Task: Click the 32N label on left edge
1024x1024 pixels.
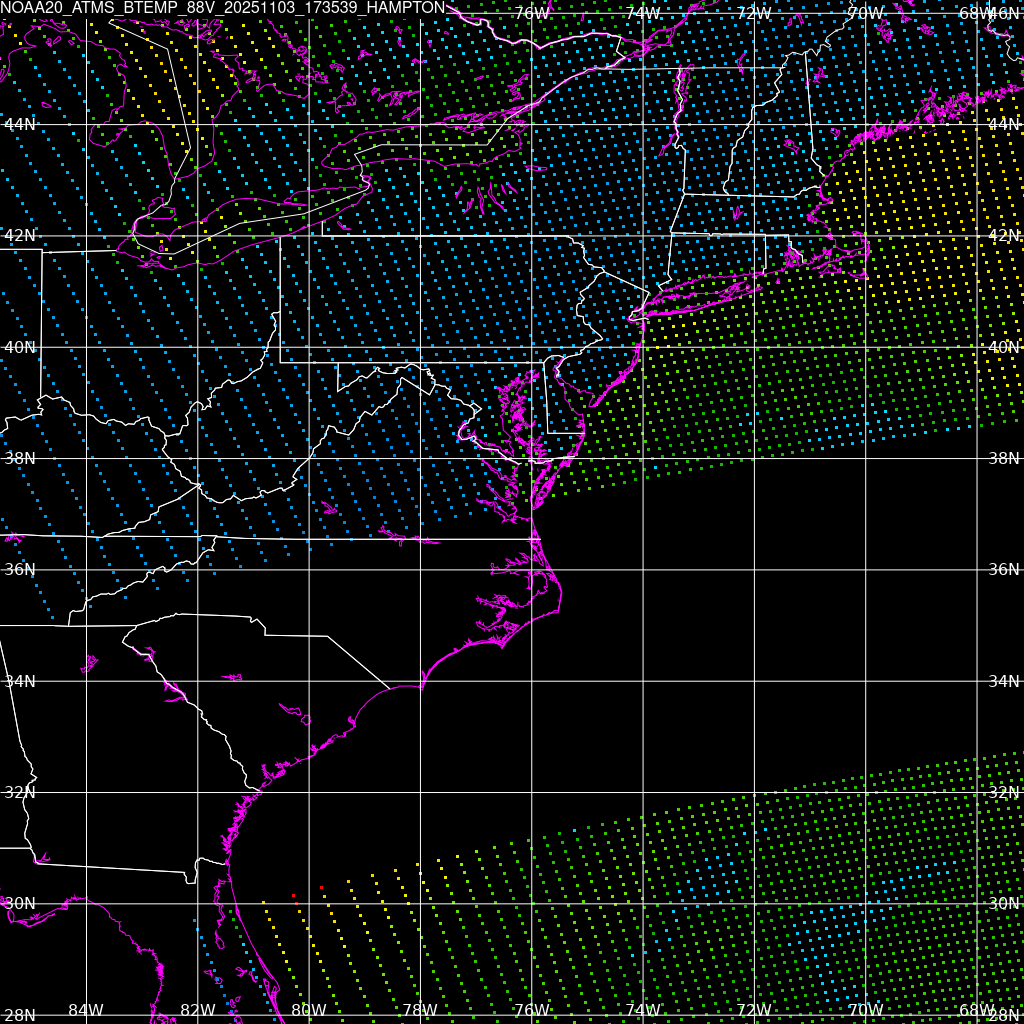Action: (20, 792)
